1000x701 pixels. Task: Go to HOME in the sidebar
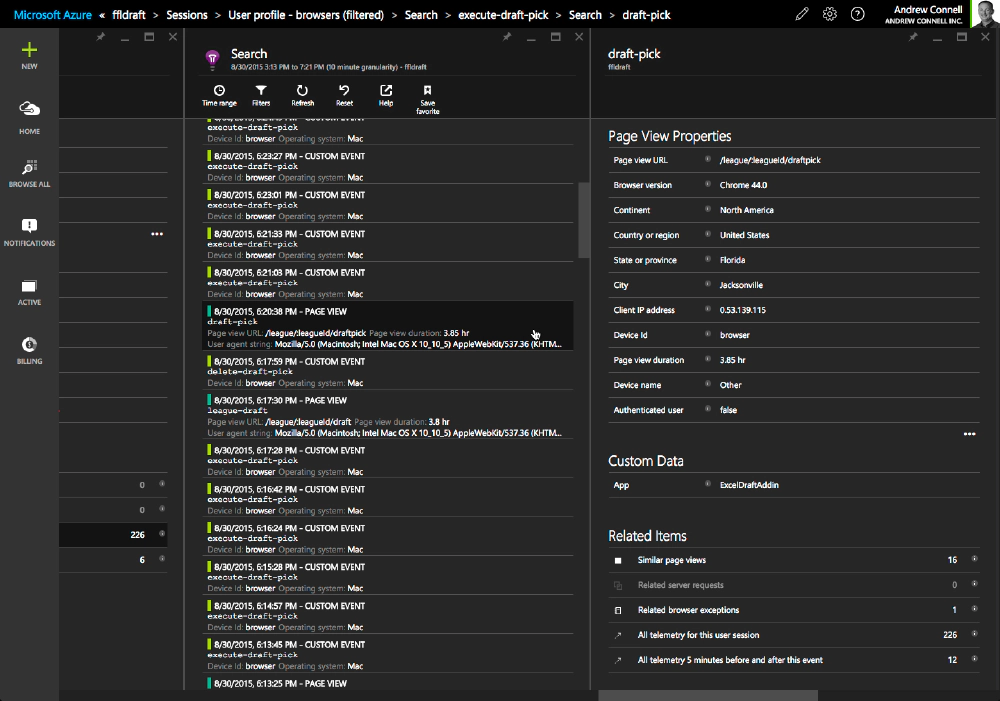[29, 117]
